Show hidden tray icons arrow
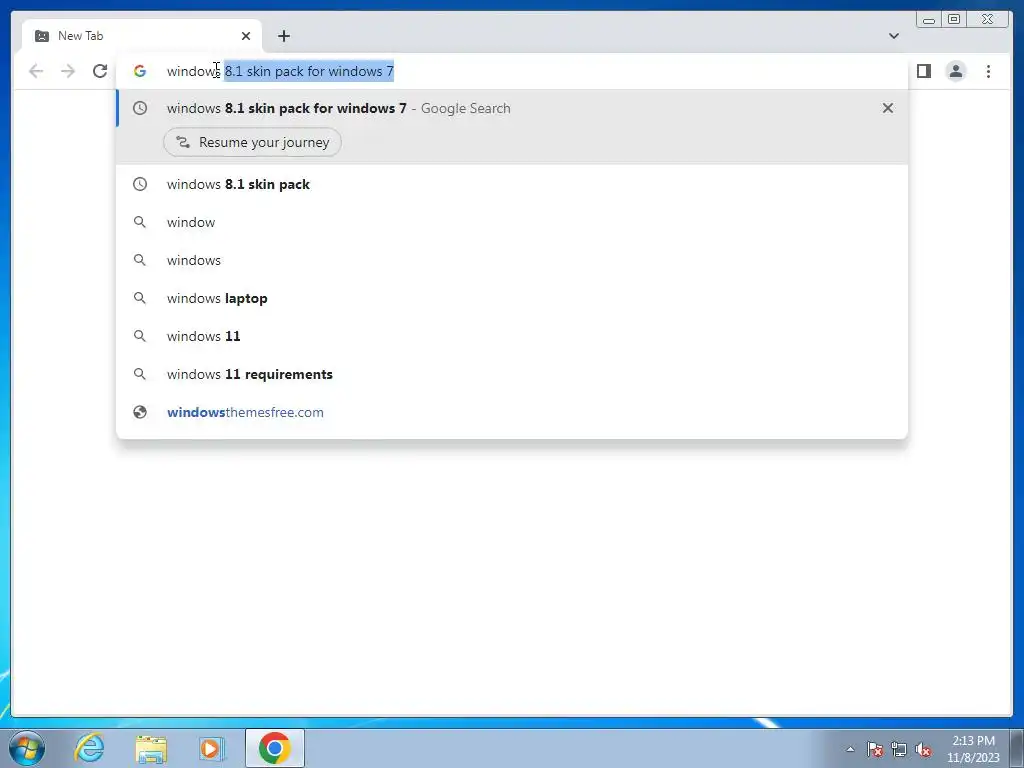Image resolution: width=1024 pixels, height=768 pixels. click(x=850, y=749)
